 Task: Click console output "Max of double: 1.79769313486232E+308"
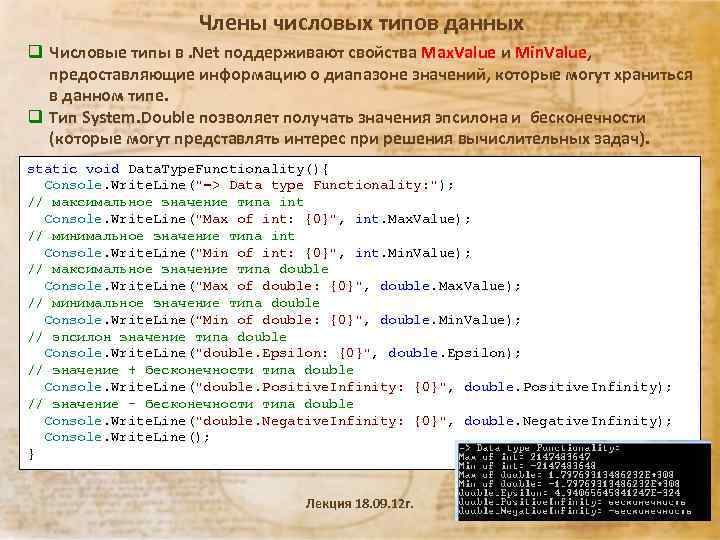[x=566, y=475]
